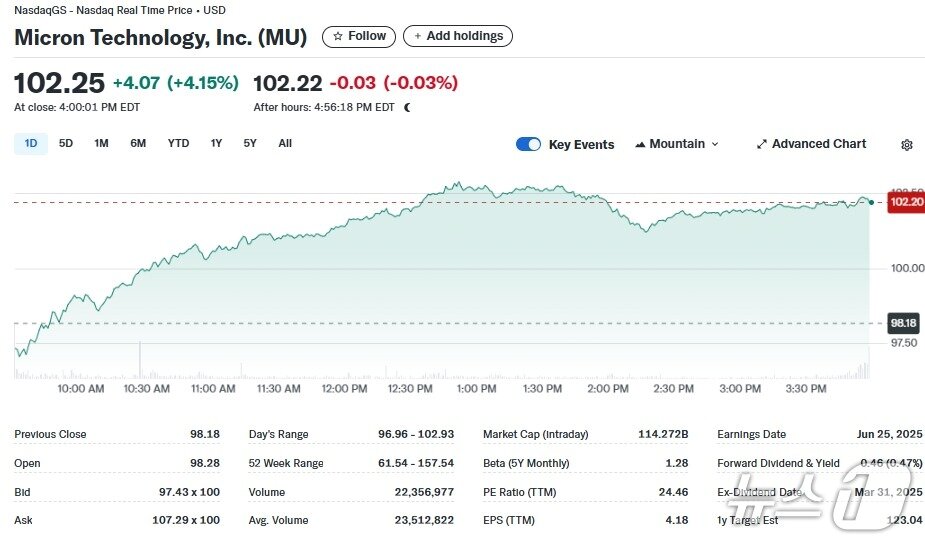Expand the Mountain chart type dropdown
This screenshot has height=544, width=925.
[714, 144]
